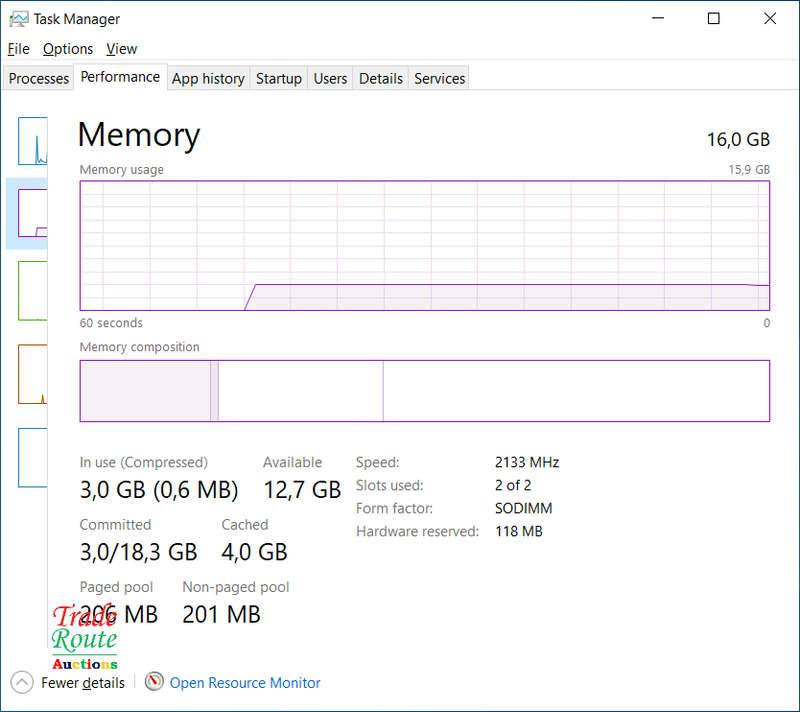Open Resource Monitor link
The width and height of the screenshot is (800, 712).
point(245,683)
